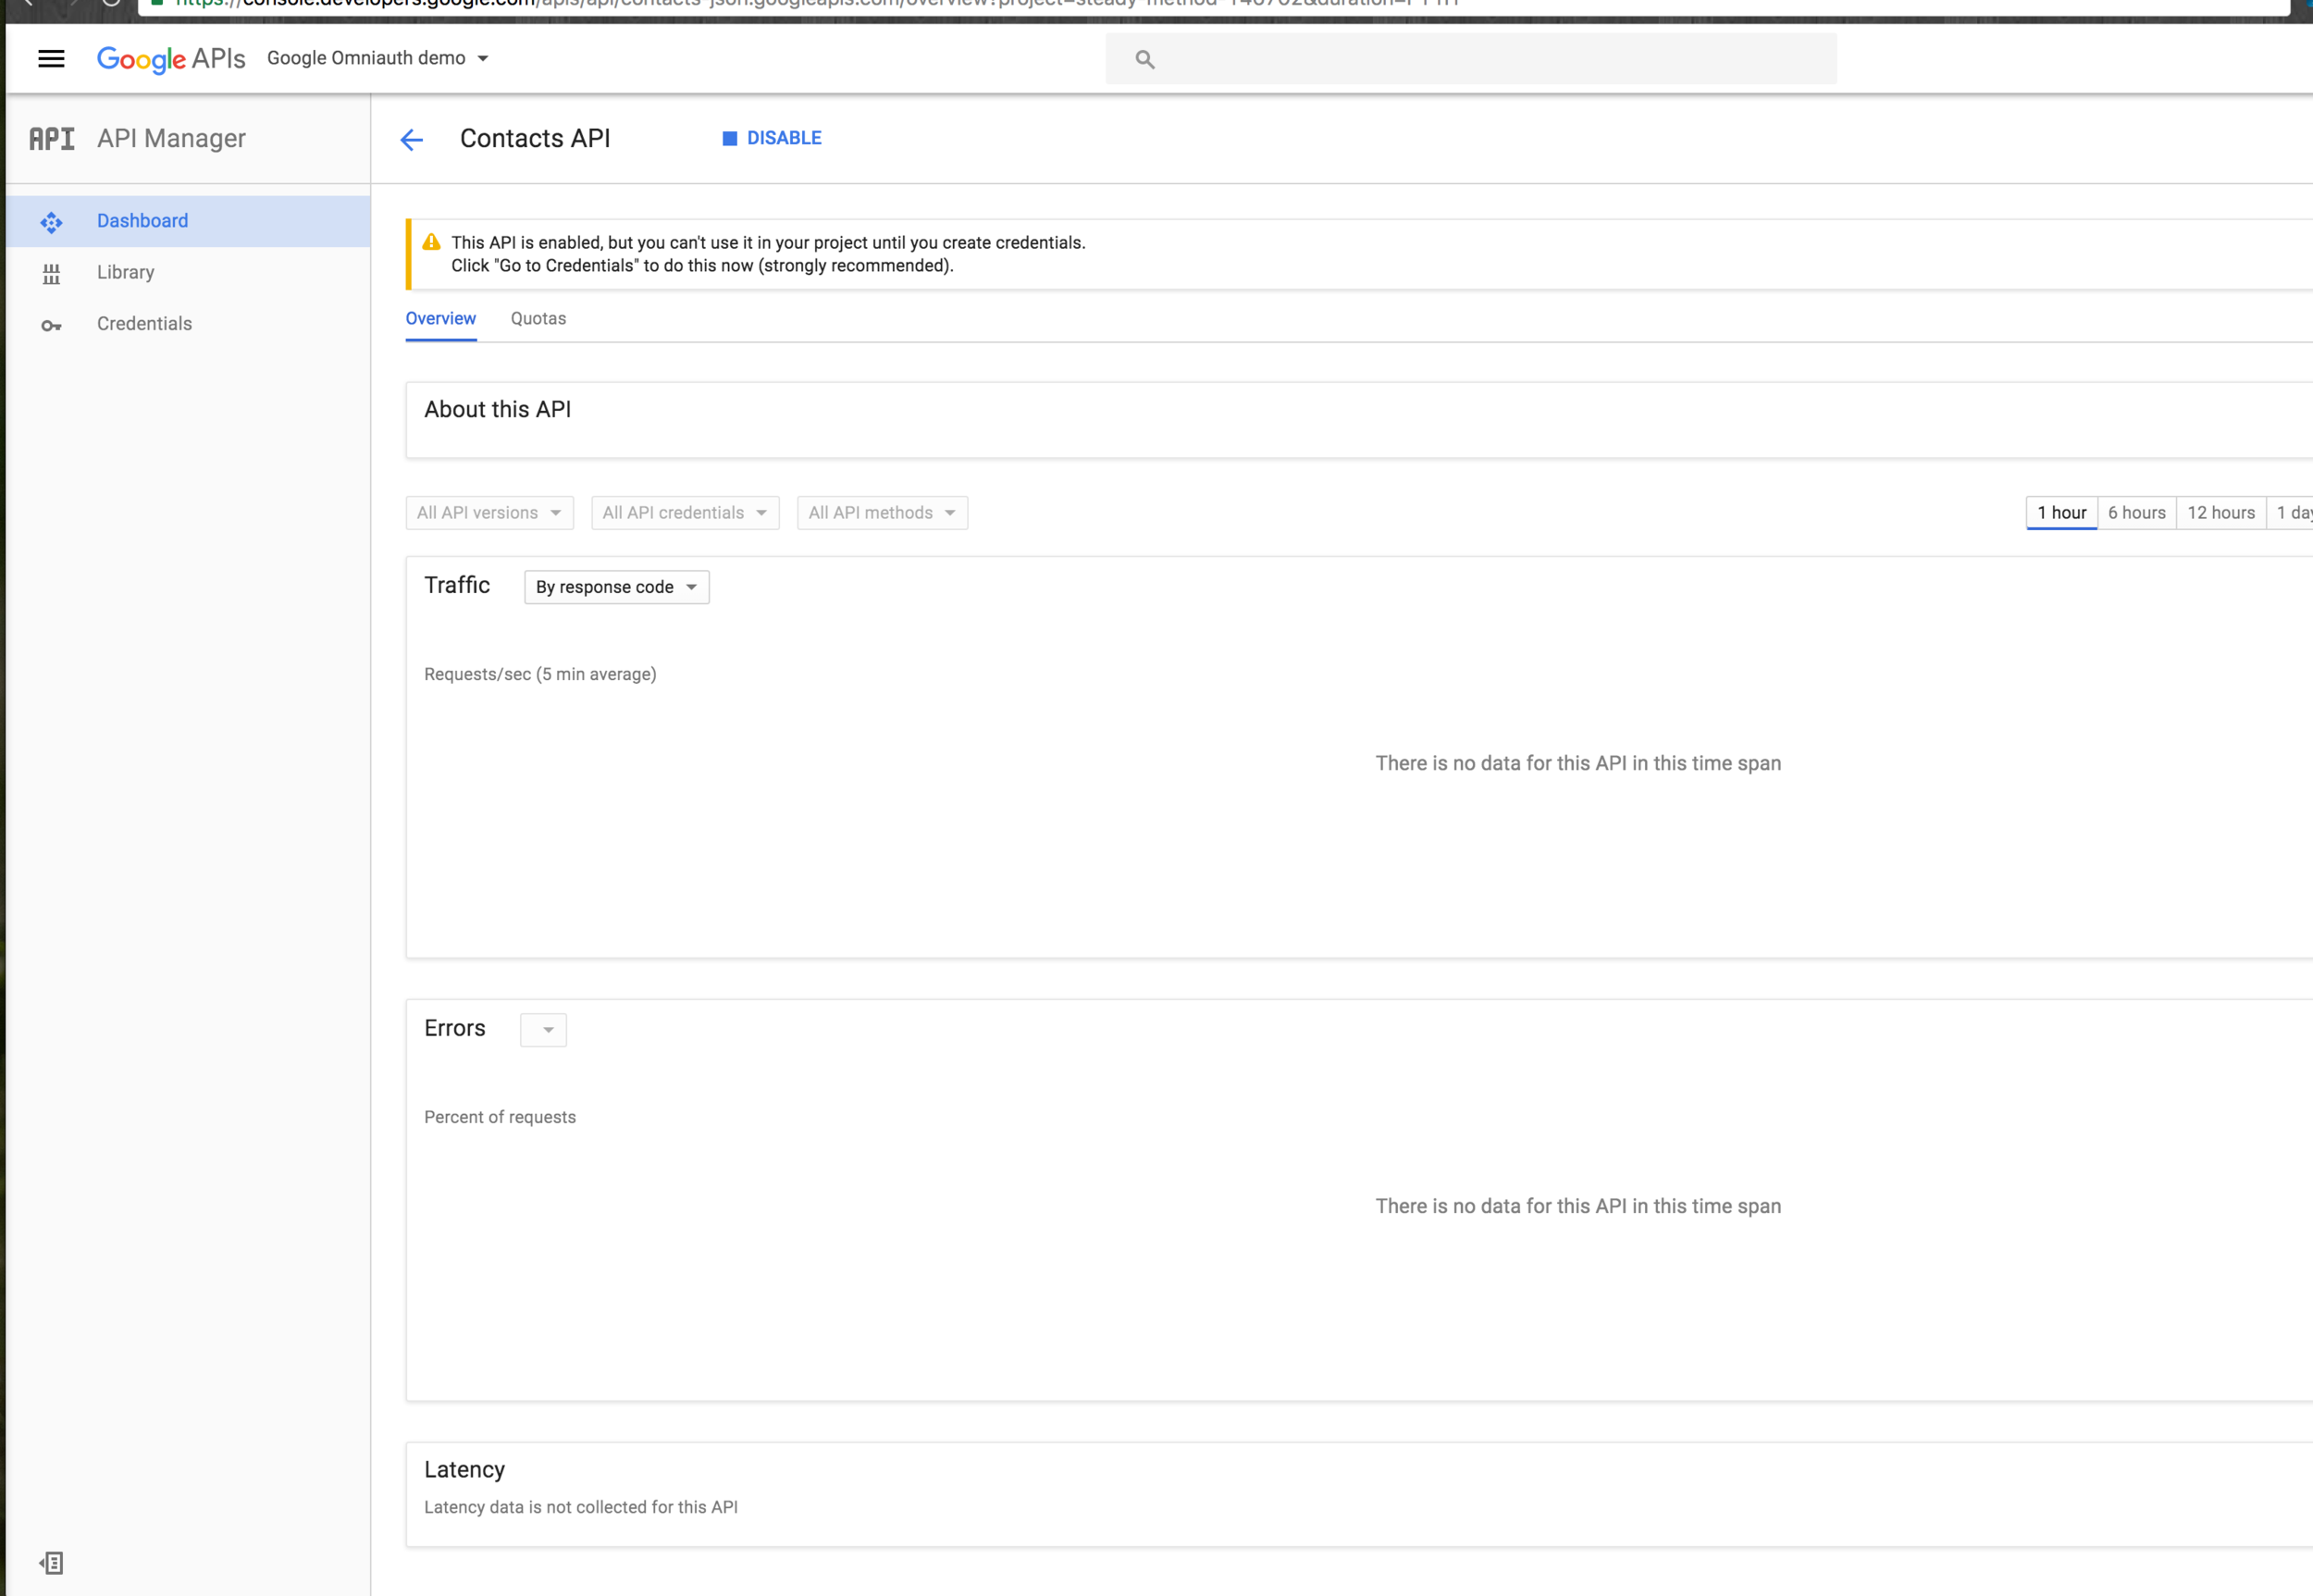This screenshot has width=2313, height=1596.
Task: Open Credentials in the sidebar
Action: (x=188, y=324)
